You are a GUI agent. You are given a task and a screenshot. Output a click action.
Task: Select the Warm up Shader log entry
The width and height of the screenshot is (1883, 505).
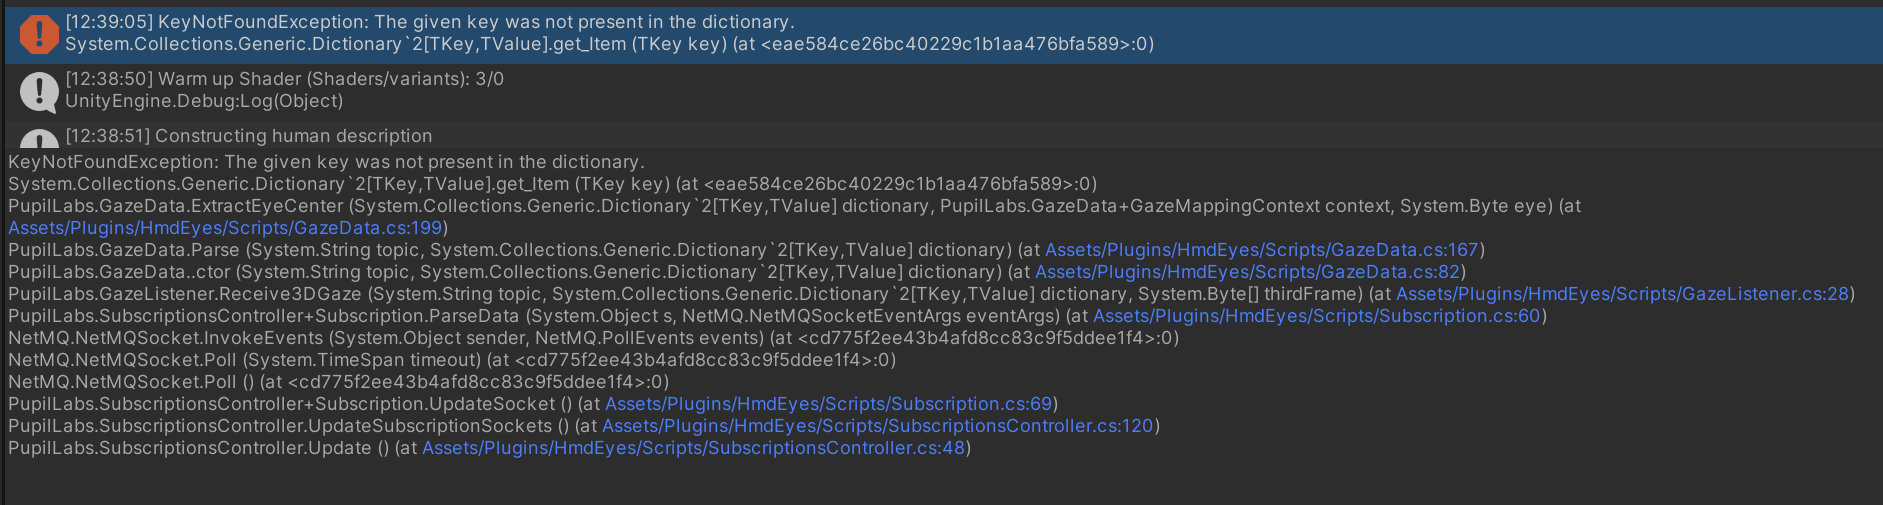coord(943,92)
